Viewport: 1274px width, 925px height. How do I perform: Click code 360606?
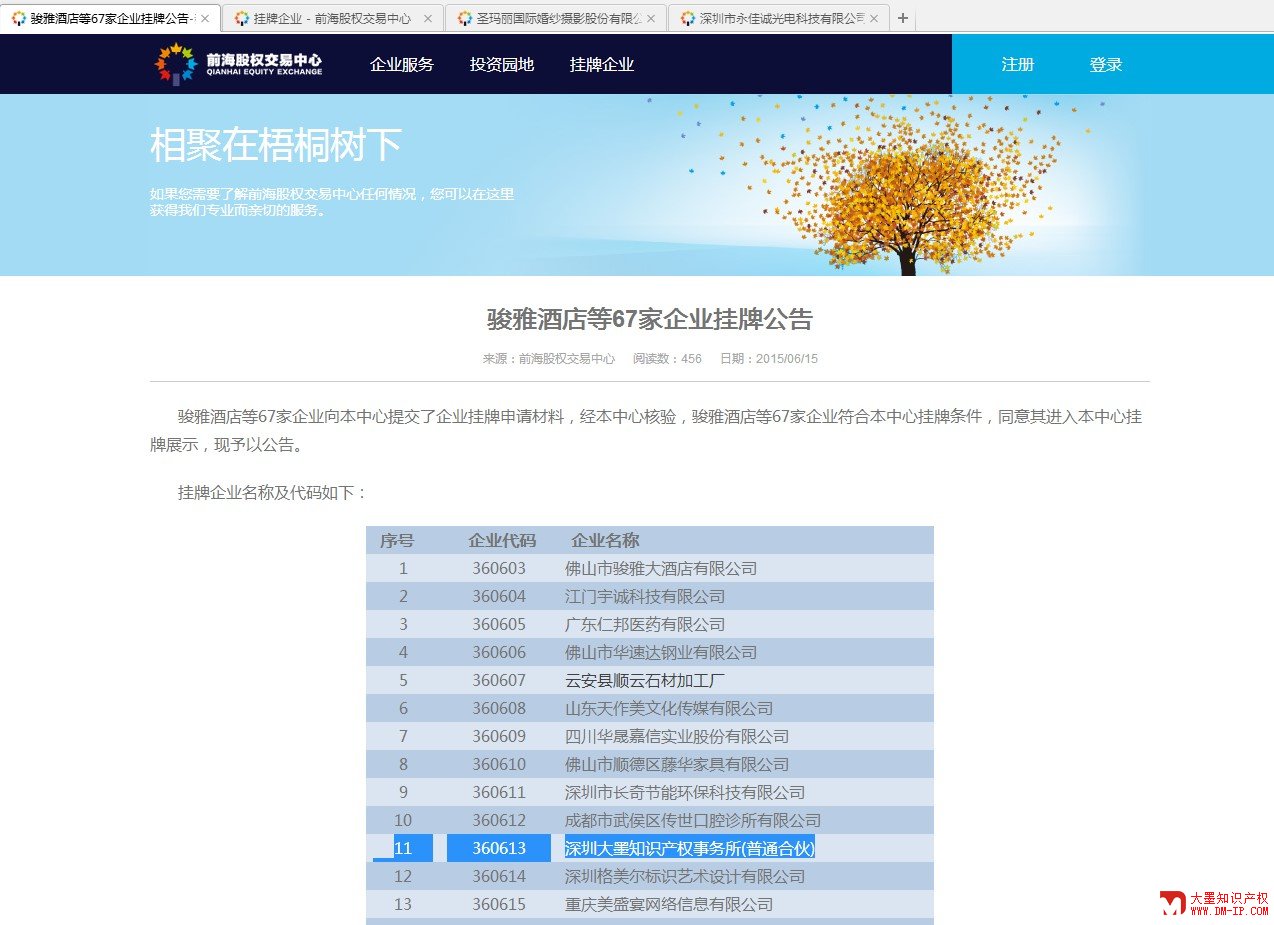(499, 652)
